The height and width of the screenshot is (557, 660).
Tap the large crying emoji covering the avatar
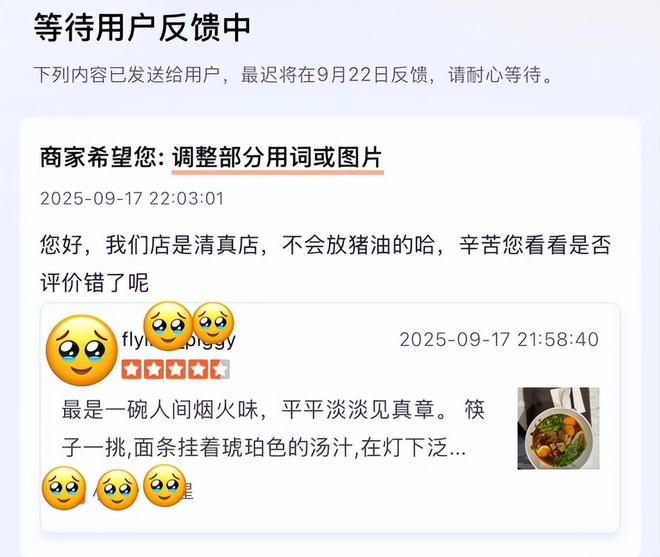82,350
